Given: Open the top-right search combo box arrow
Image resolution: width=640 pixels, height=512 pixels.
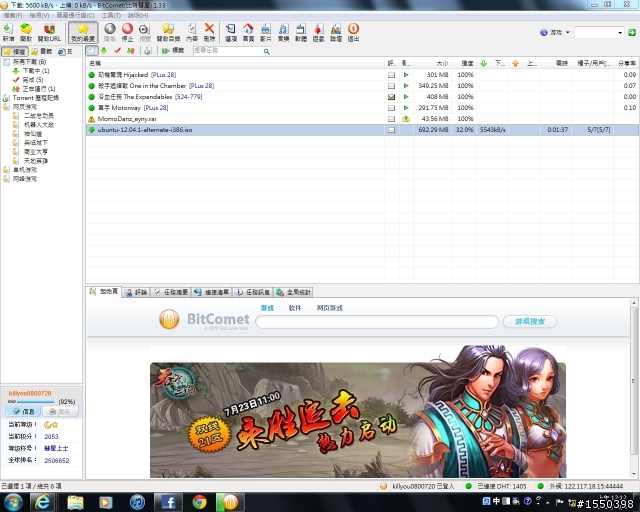Looking at the screenshot, I should [620, 32].
